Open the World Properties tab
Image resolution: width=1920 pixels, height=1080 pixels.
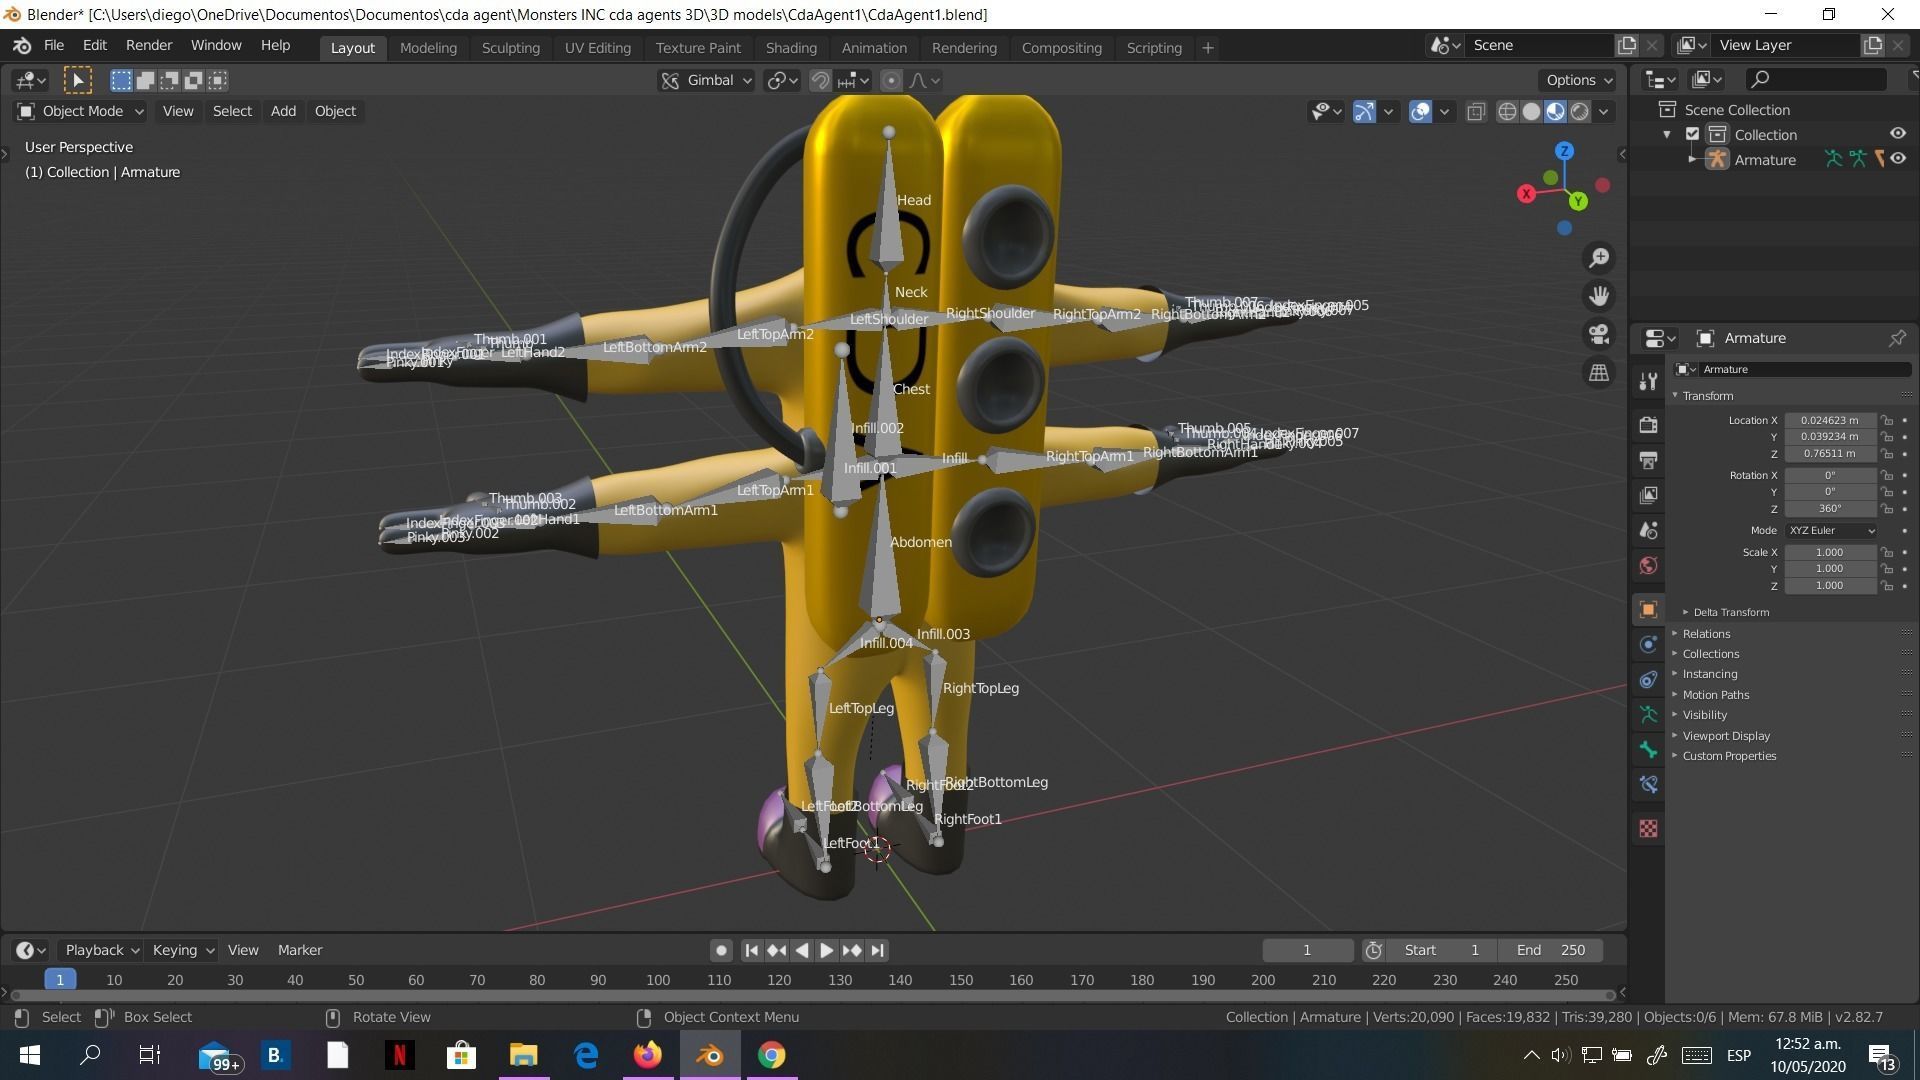(1648, 565)
